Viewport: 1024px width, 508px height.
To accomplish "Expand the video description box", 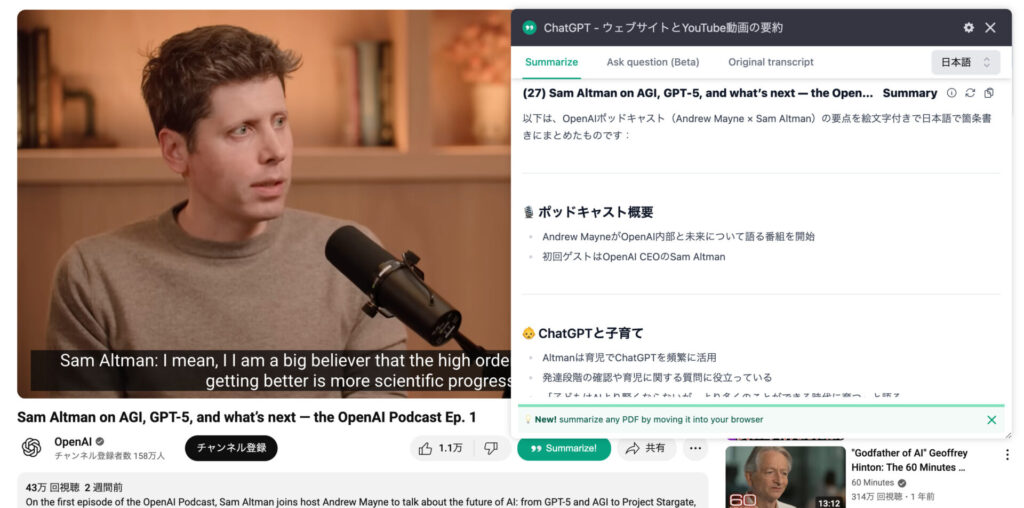I will point(362,491).
